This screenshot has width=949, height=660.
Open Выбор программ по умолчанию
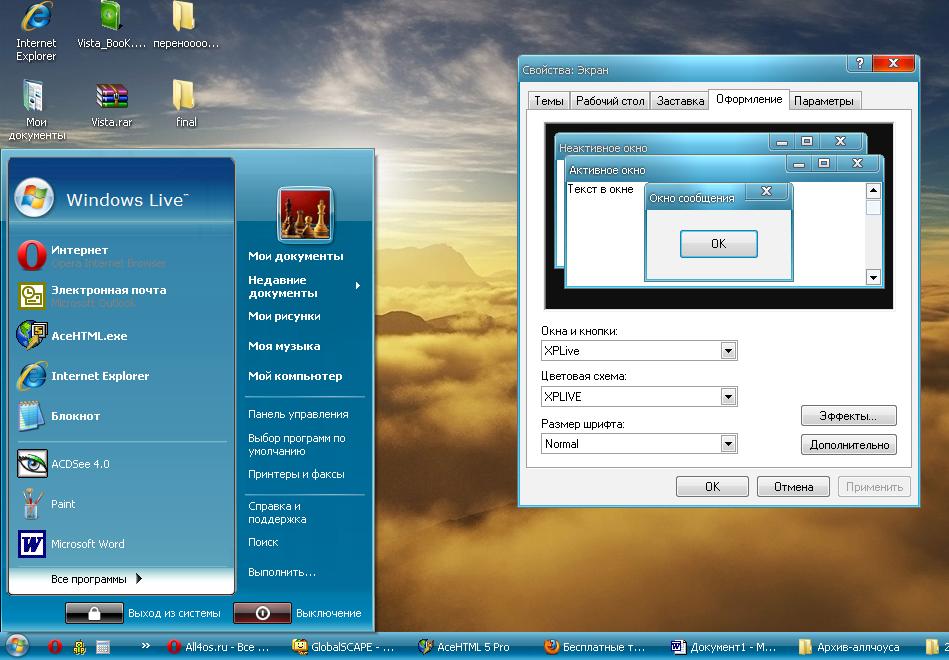pos(297,444)
